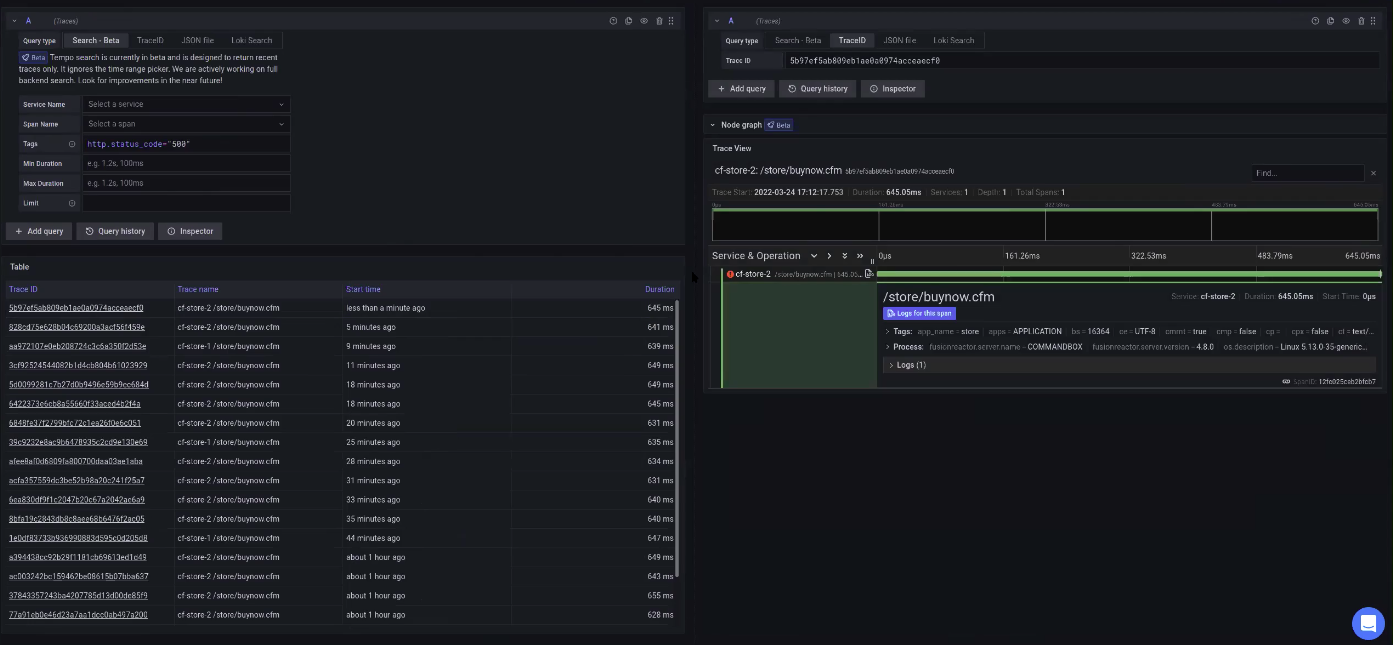Expand the Tags section of the span

(887, 331)
